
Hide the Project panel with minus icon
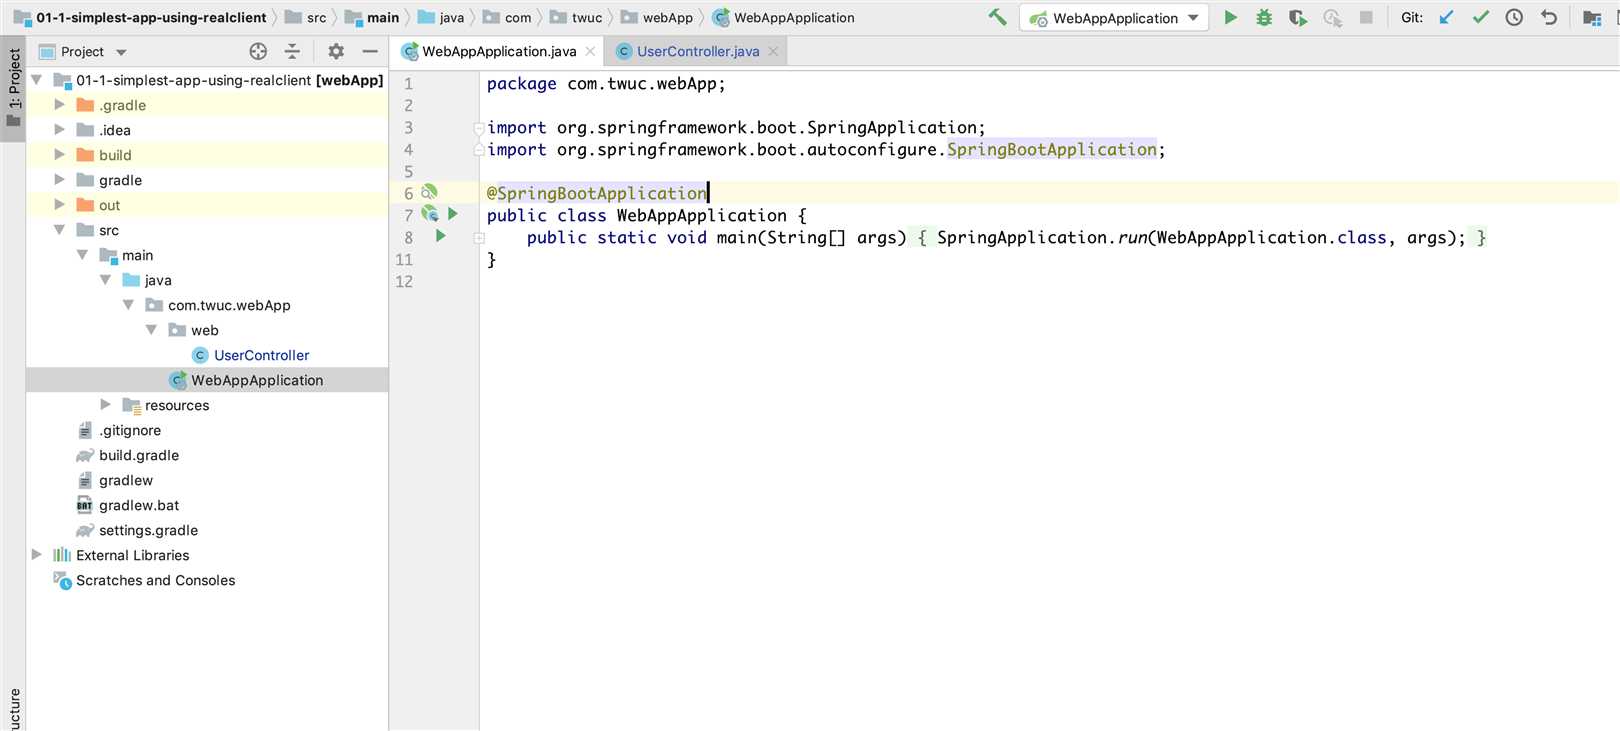click(370, 51)
